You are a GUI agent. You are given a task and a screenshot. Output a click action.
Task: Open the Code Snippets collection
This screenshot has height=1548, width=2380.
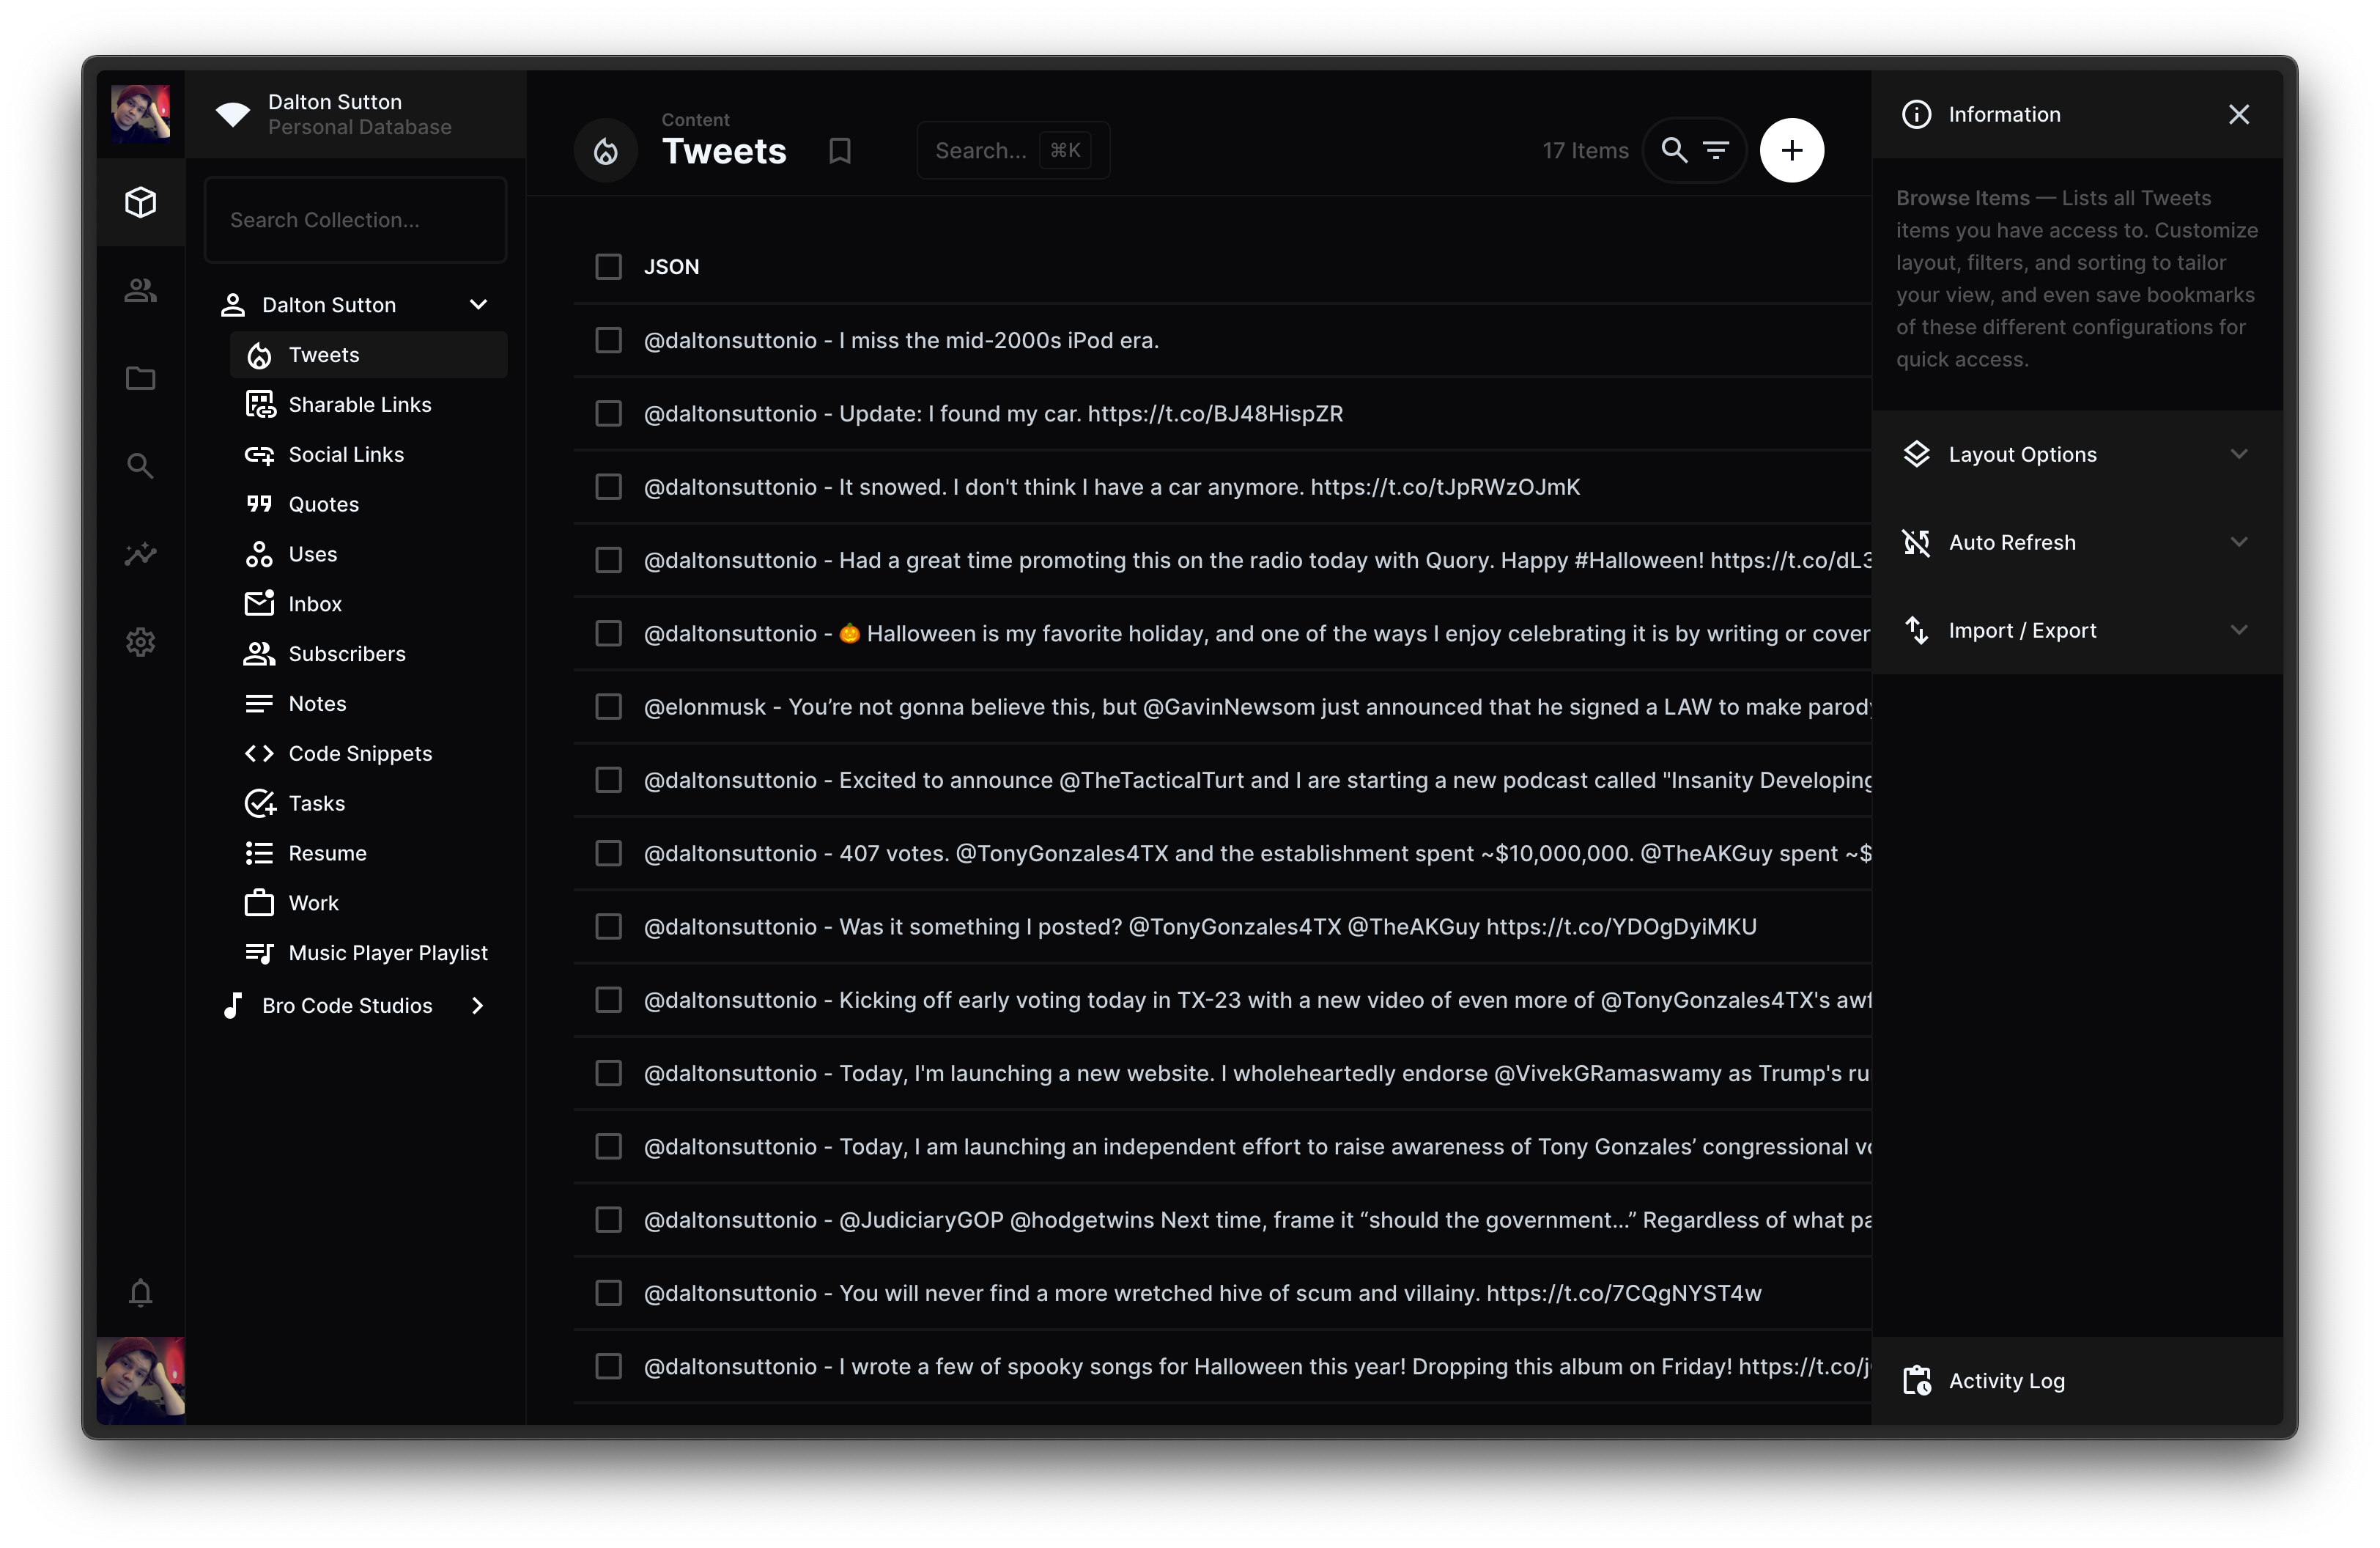(359, 754)
